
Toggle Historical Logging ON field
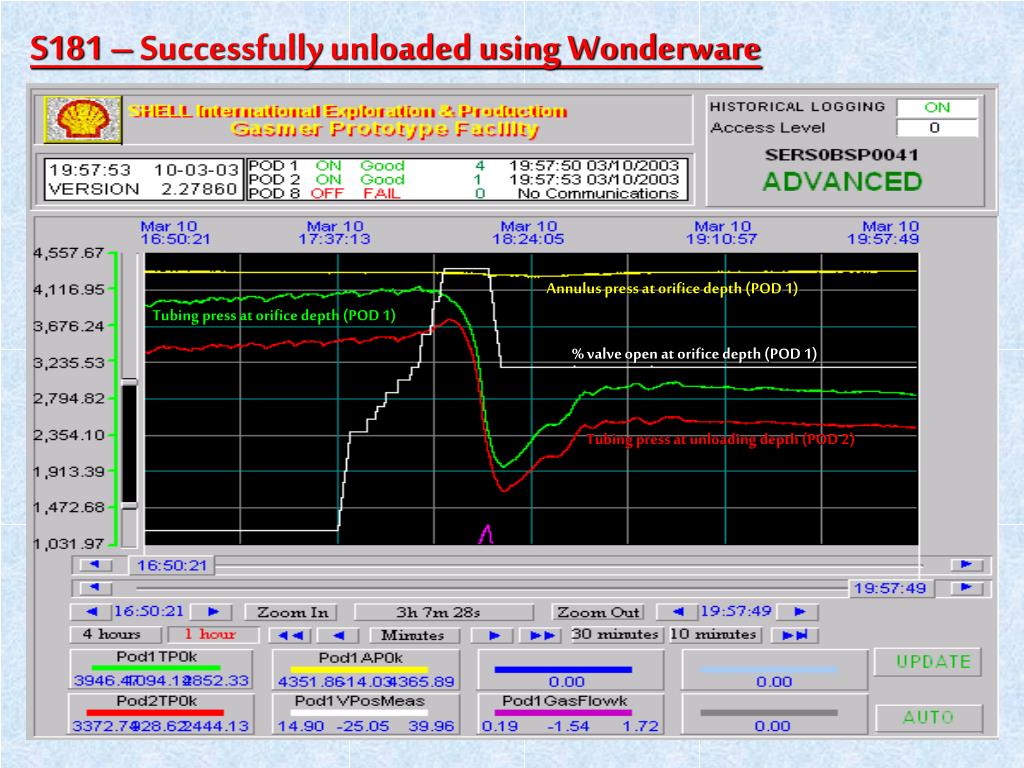pyautogui.click(x=937, y=107)
